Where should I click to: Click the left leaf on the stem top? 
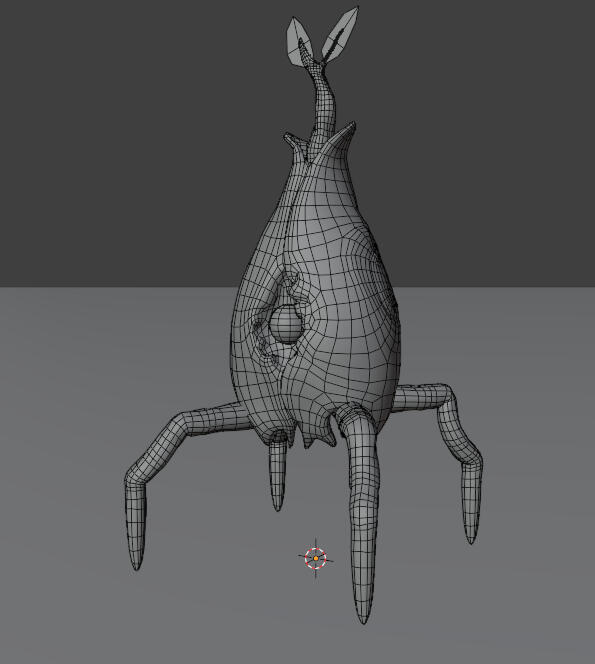[x=299, y=42]
